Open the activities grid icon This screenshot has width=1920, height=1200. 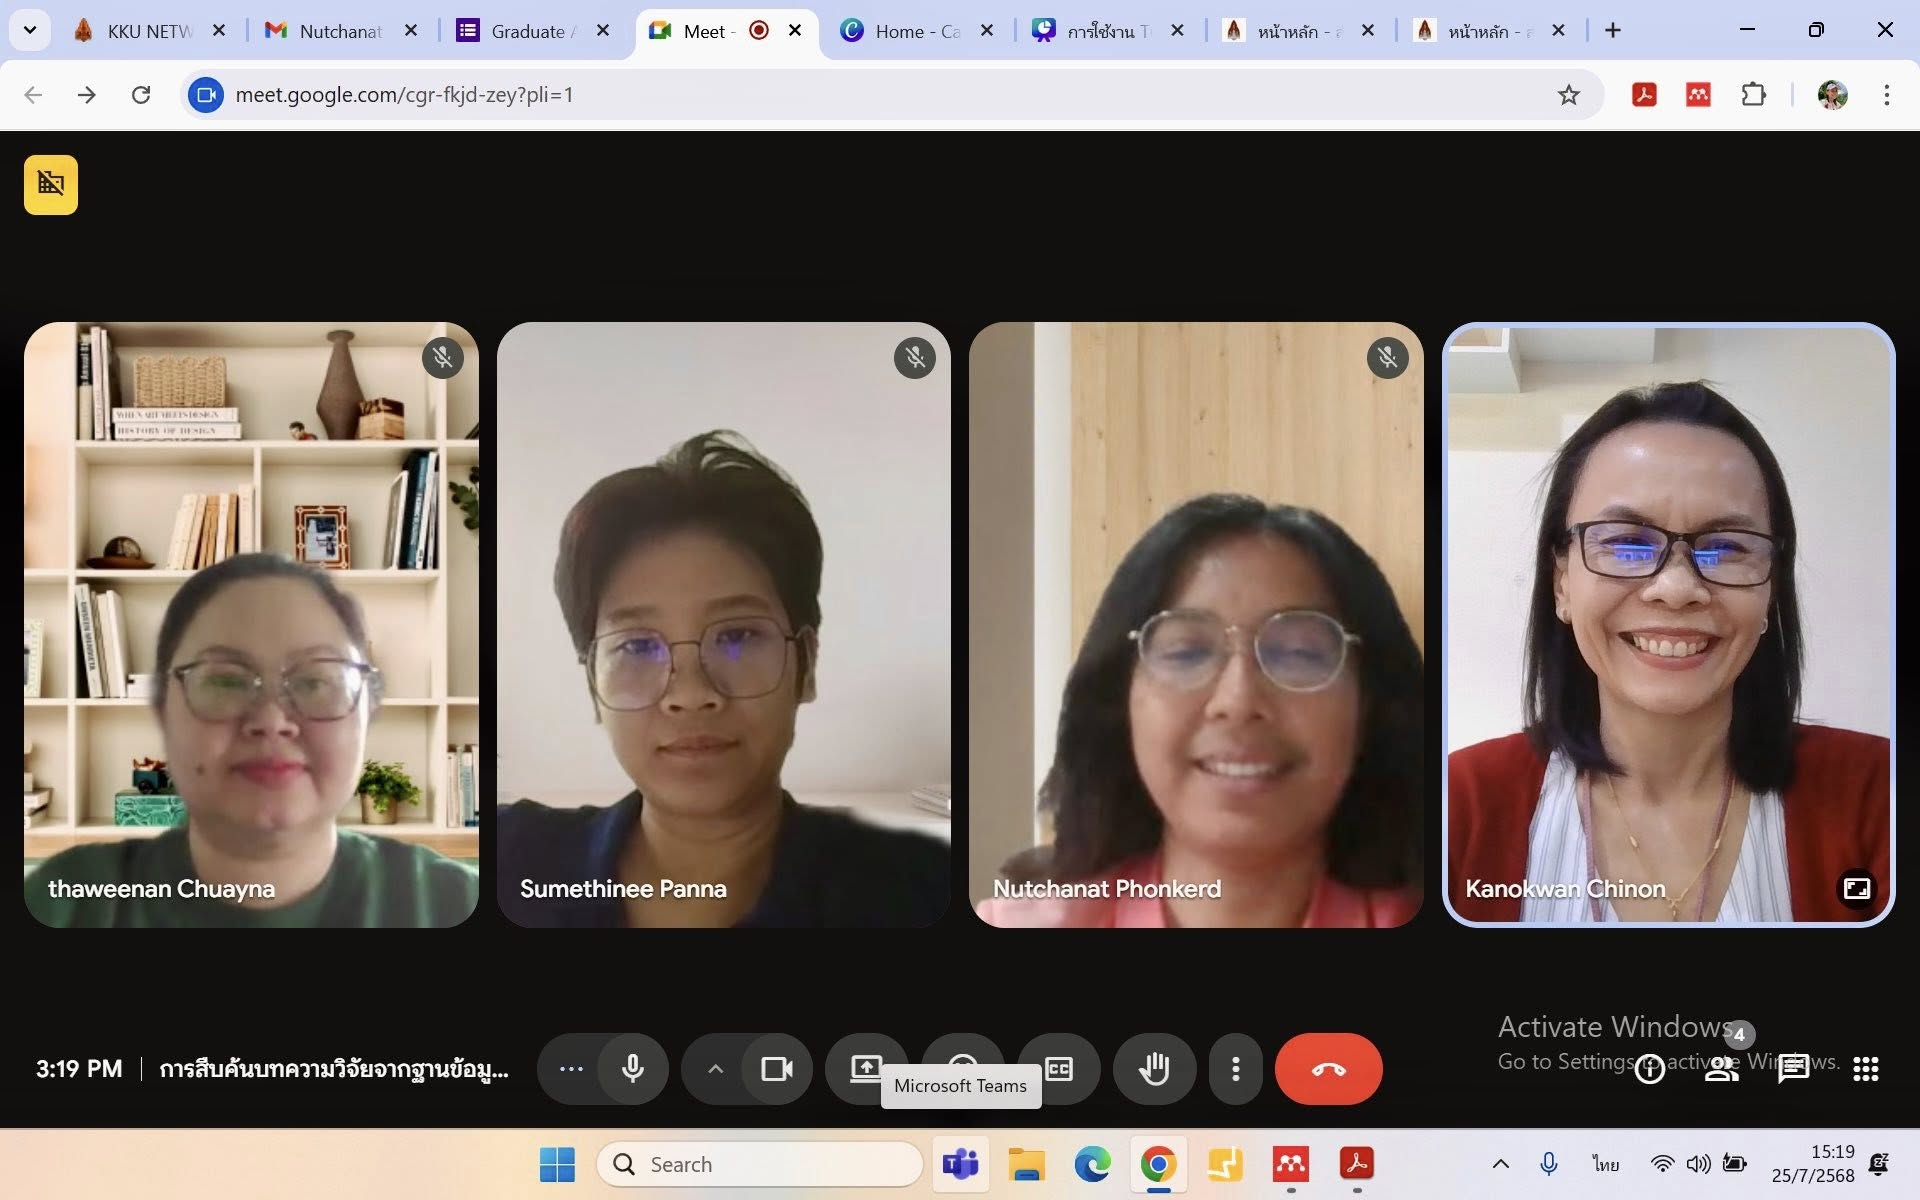(1865, 1069)
